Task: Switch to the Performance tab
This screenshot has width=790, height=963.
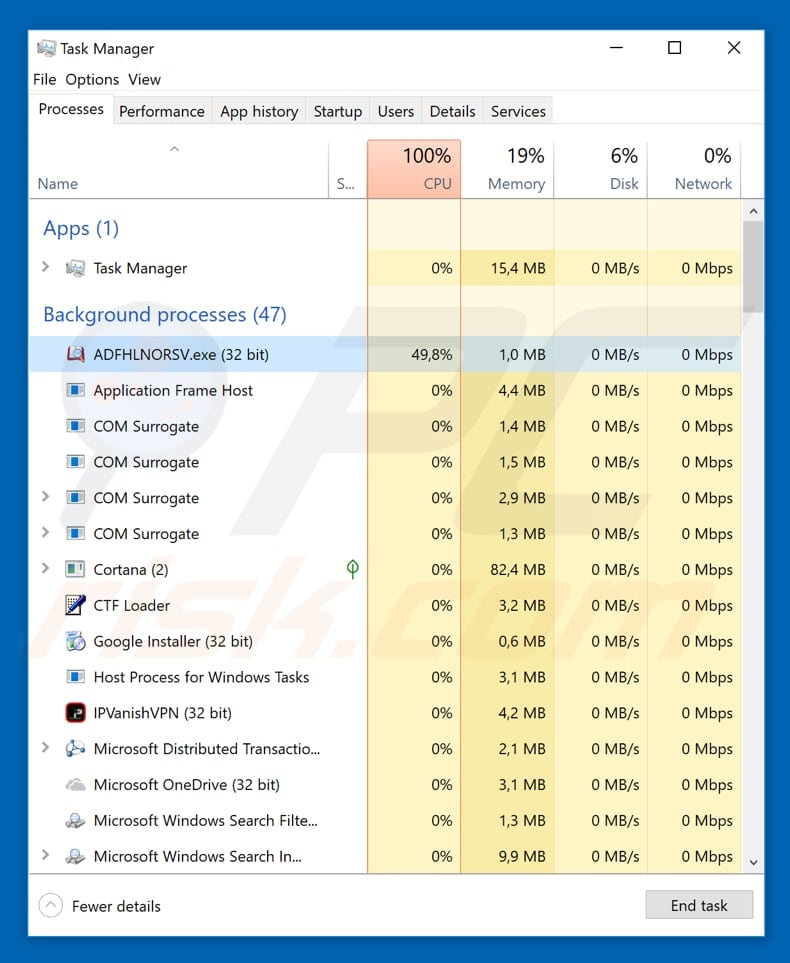Action: [x=162, y=111]
